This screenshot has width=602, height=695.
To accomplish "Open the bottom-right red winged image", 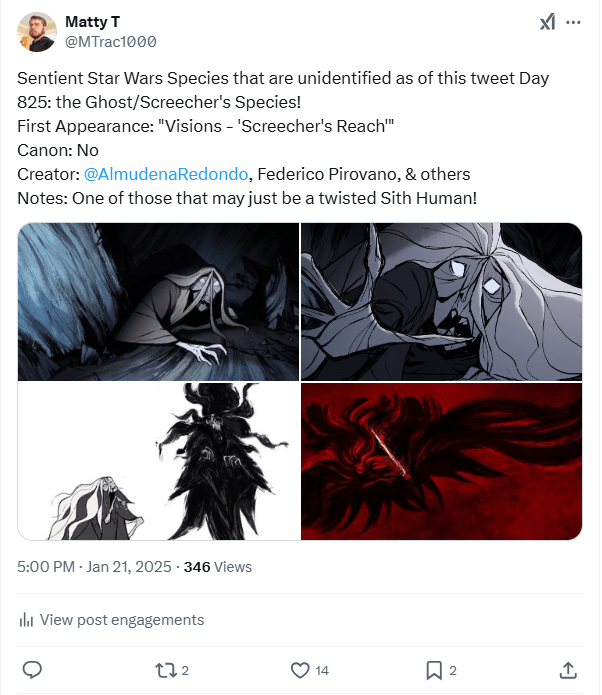I will (441, 461).
